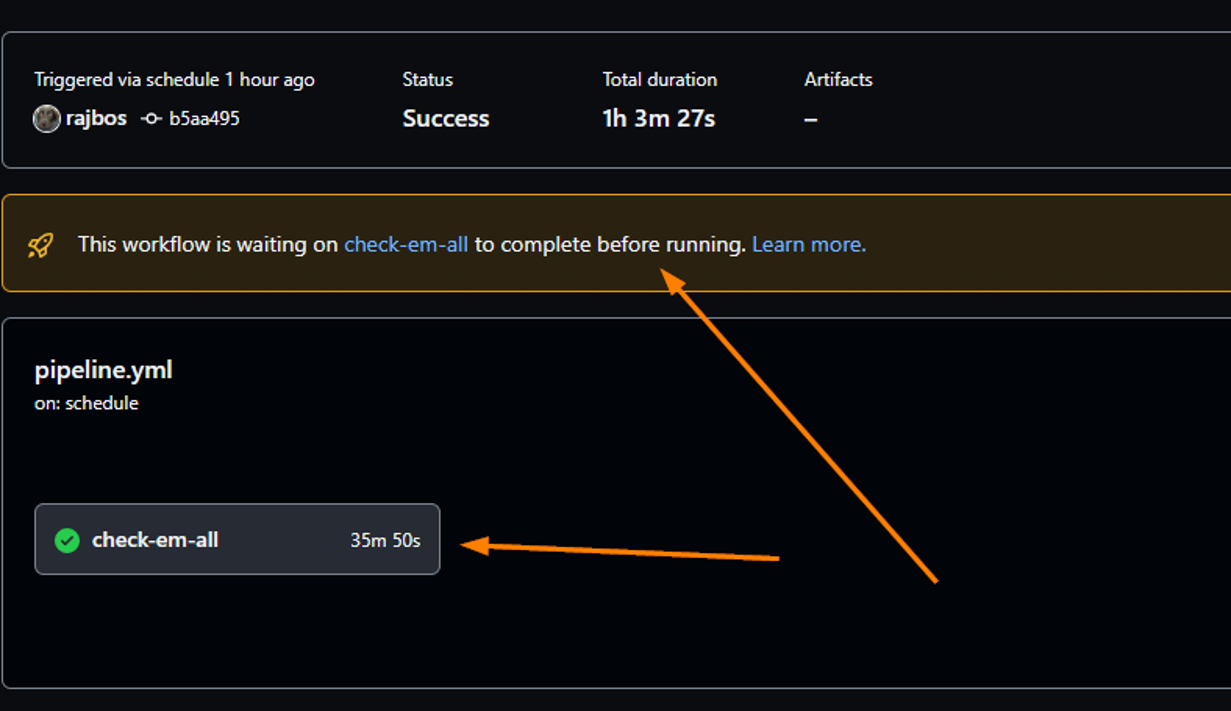This screenshot has height=711, width=1231.
Task: Click the 'on: schedule' trigger label
Action: (x=86, y=403)
